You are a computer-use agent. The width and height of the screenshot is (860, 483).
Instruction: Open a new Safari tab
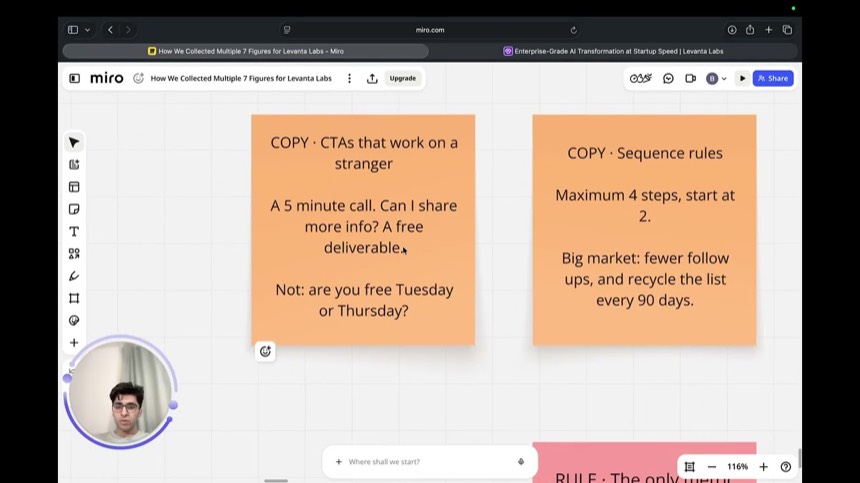[768, 30]
